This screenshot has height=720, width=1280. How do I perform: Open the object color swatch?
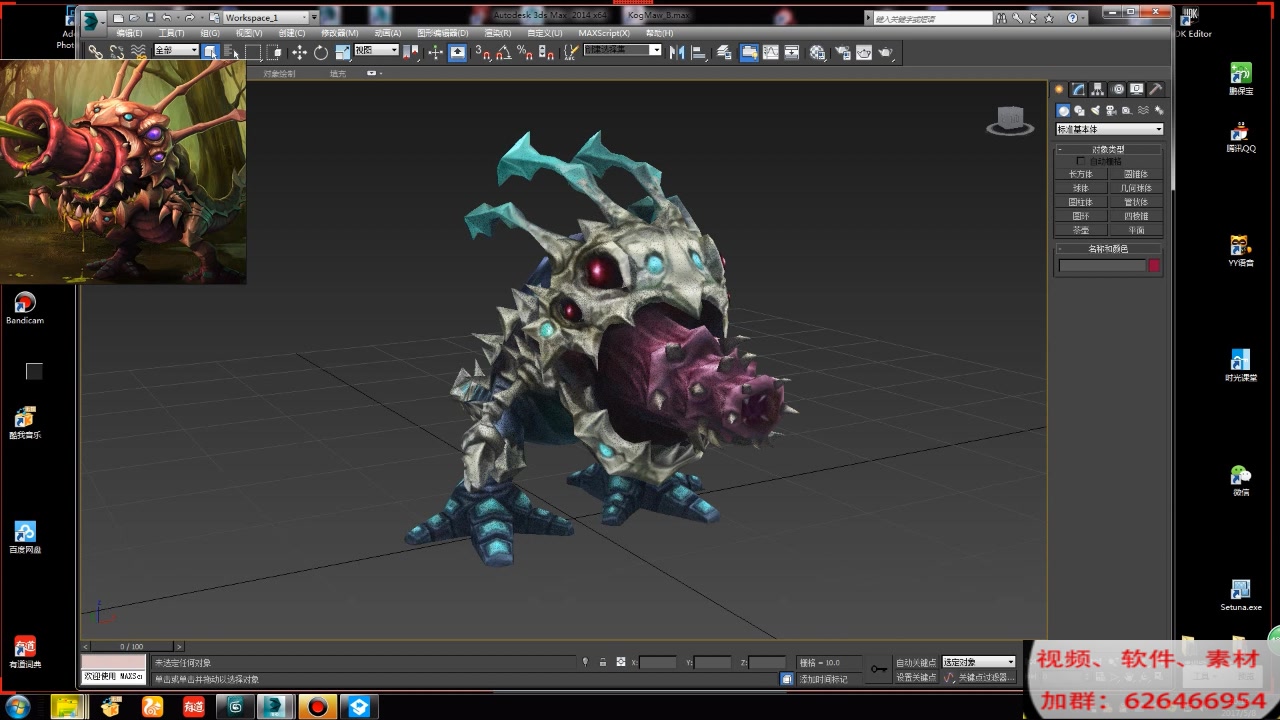pos(1154,265)
